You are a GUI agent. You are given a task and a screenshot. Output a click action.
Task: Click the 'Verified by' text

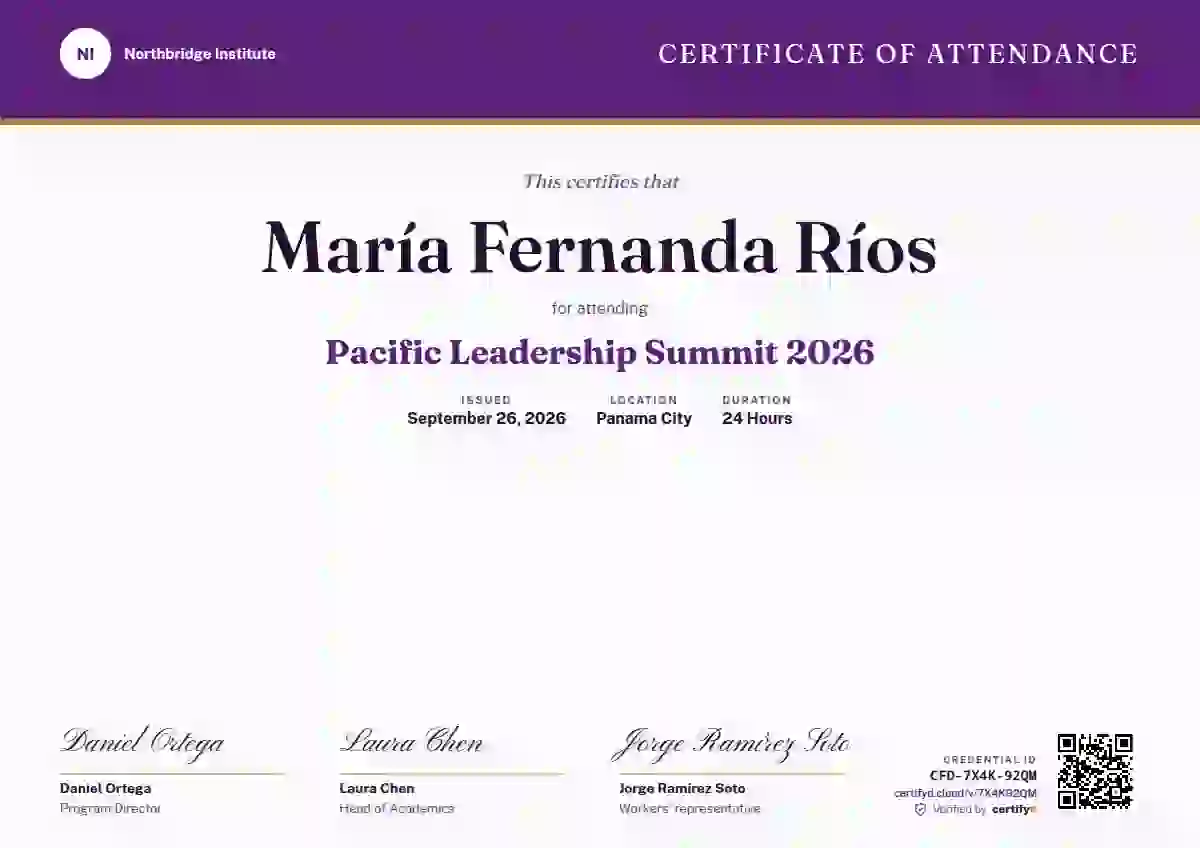pyautogui.click(x=959, y=810)
